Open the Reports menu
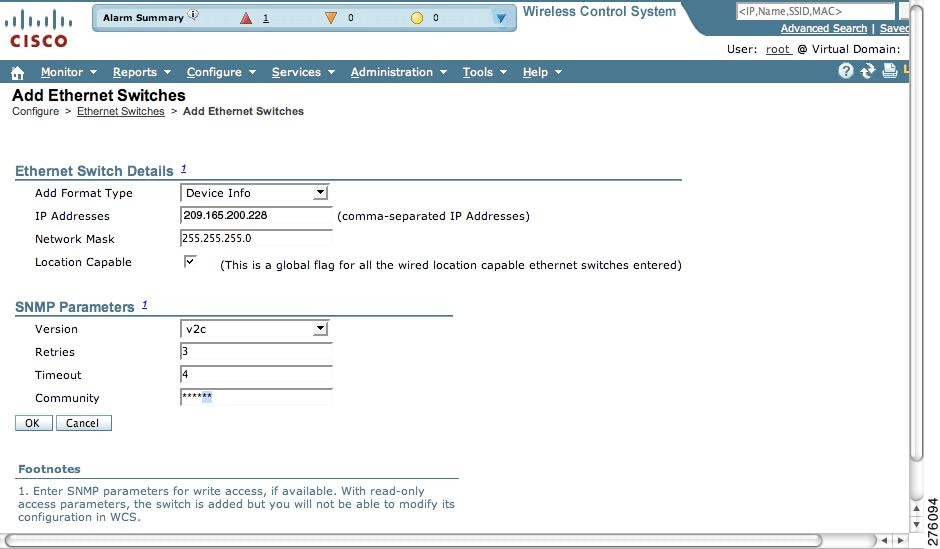Viewport: 940px width, 549px height. point(141,72)
